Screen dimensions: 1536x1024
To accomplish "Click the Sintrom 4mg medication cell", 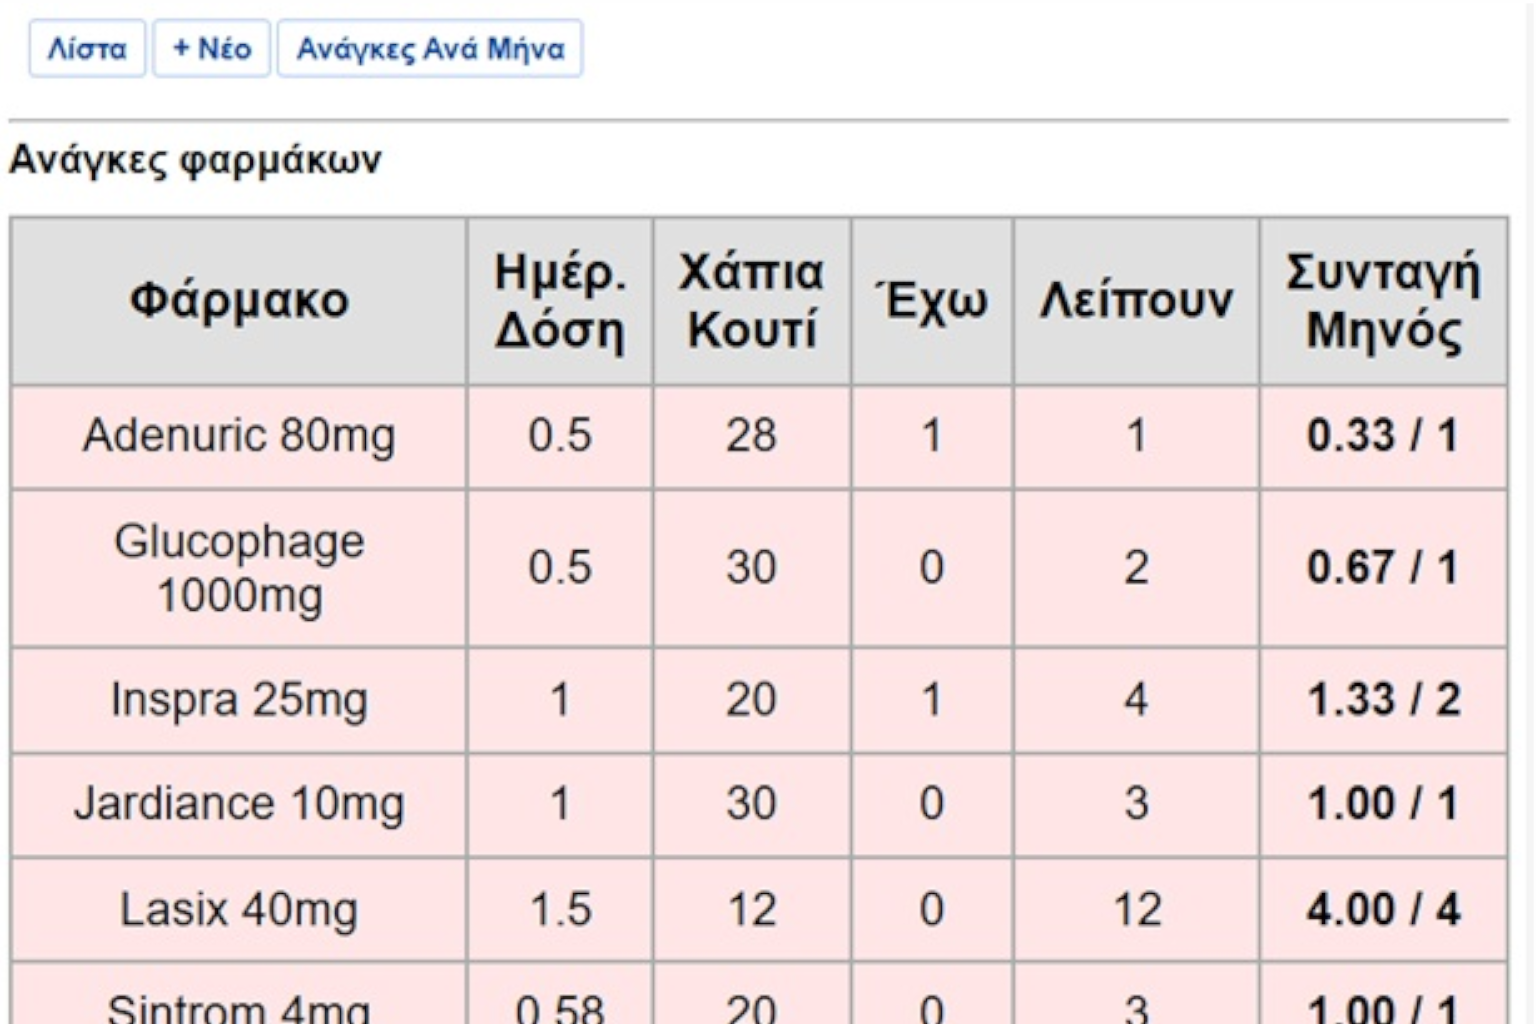I will 239,1006.
